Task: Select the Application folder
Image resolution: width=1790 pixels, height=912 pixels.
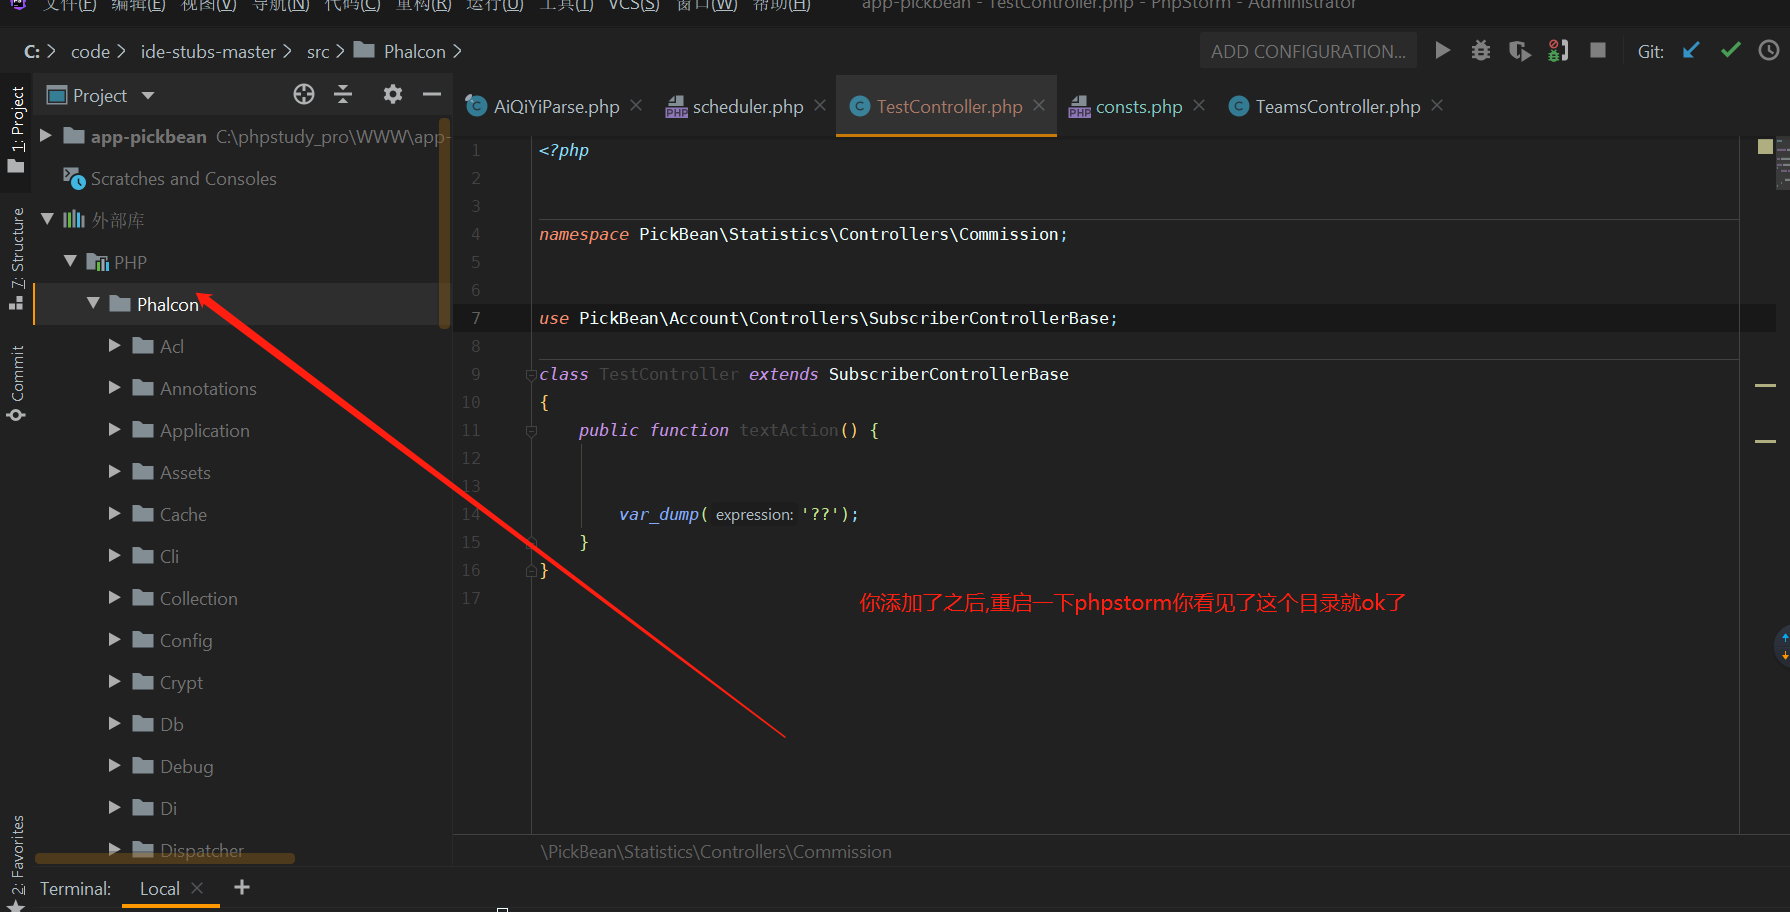Action: tap(205, 430)
